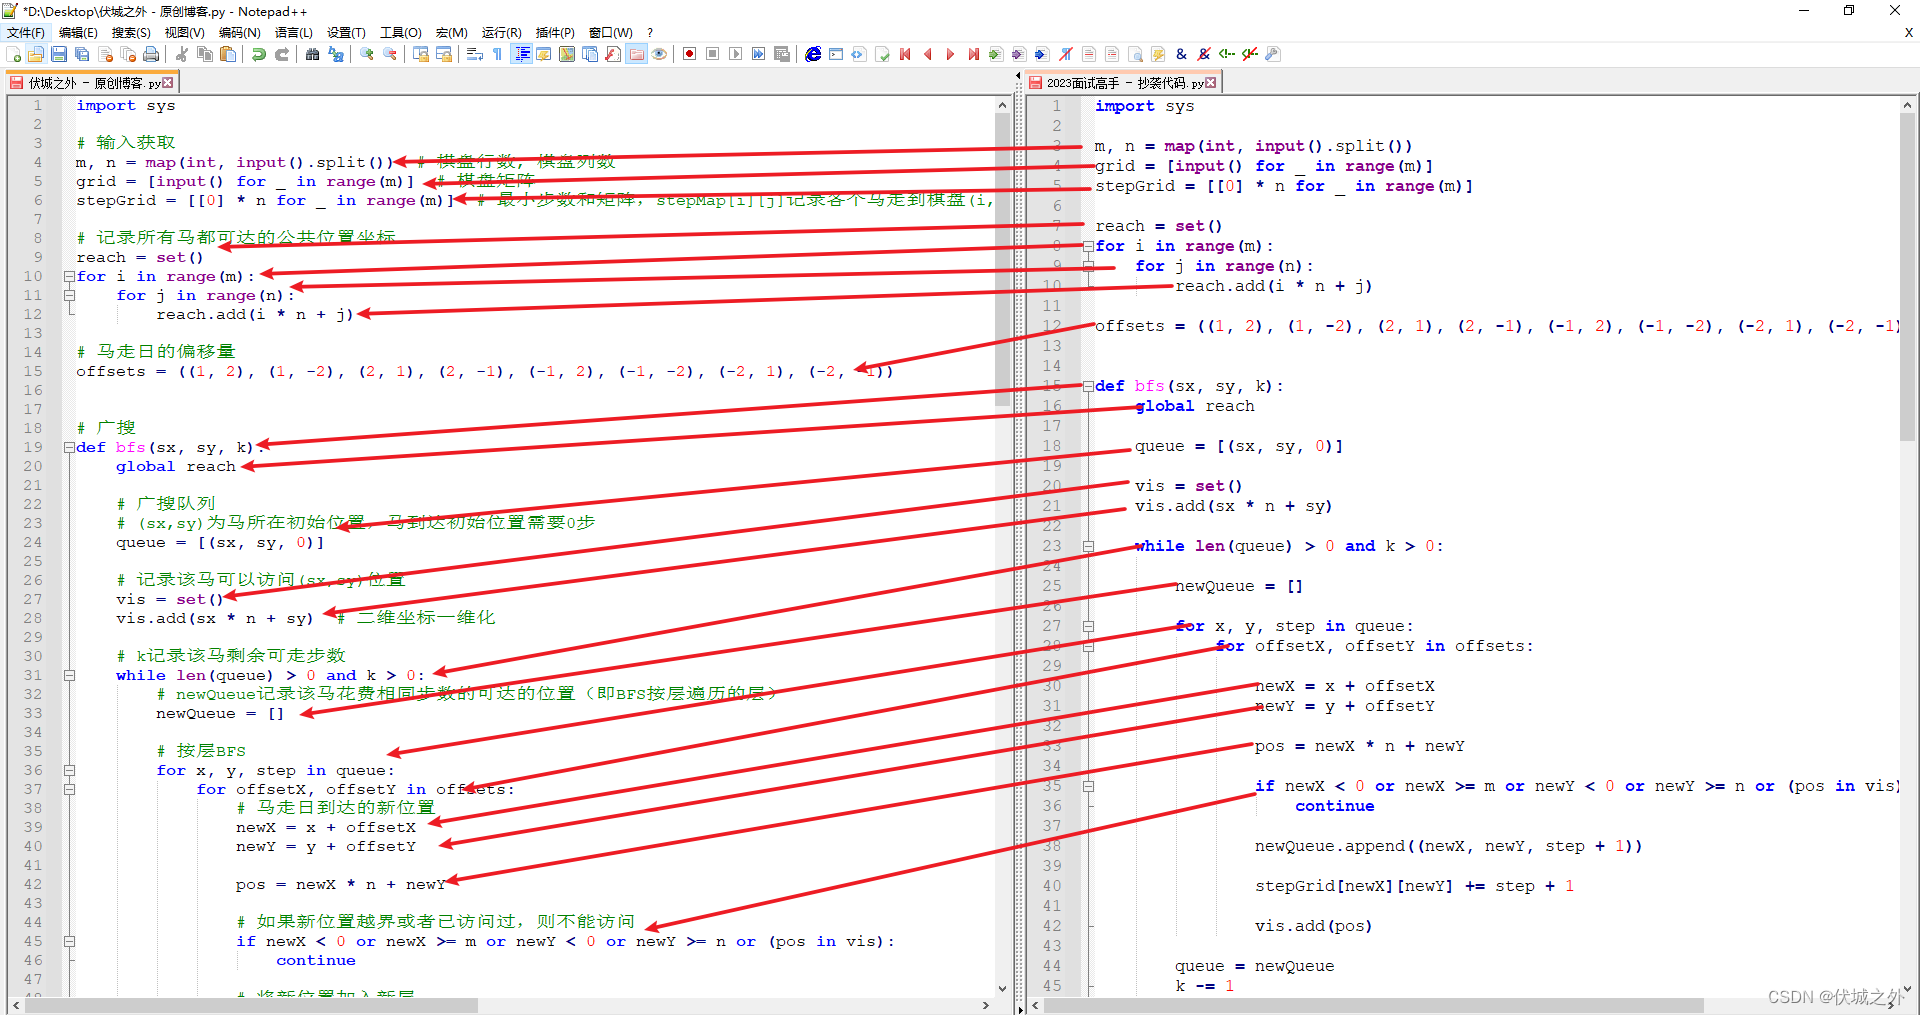The image size is (1920, 1015).
Task: Click the compare Last difference icon
Action: [974, 54]
